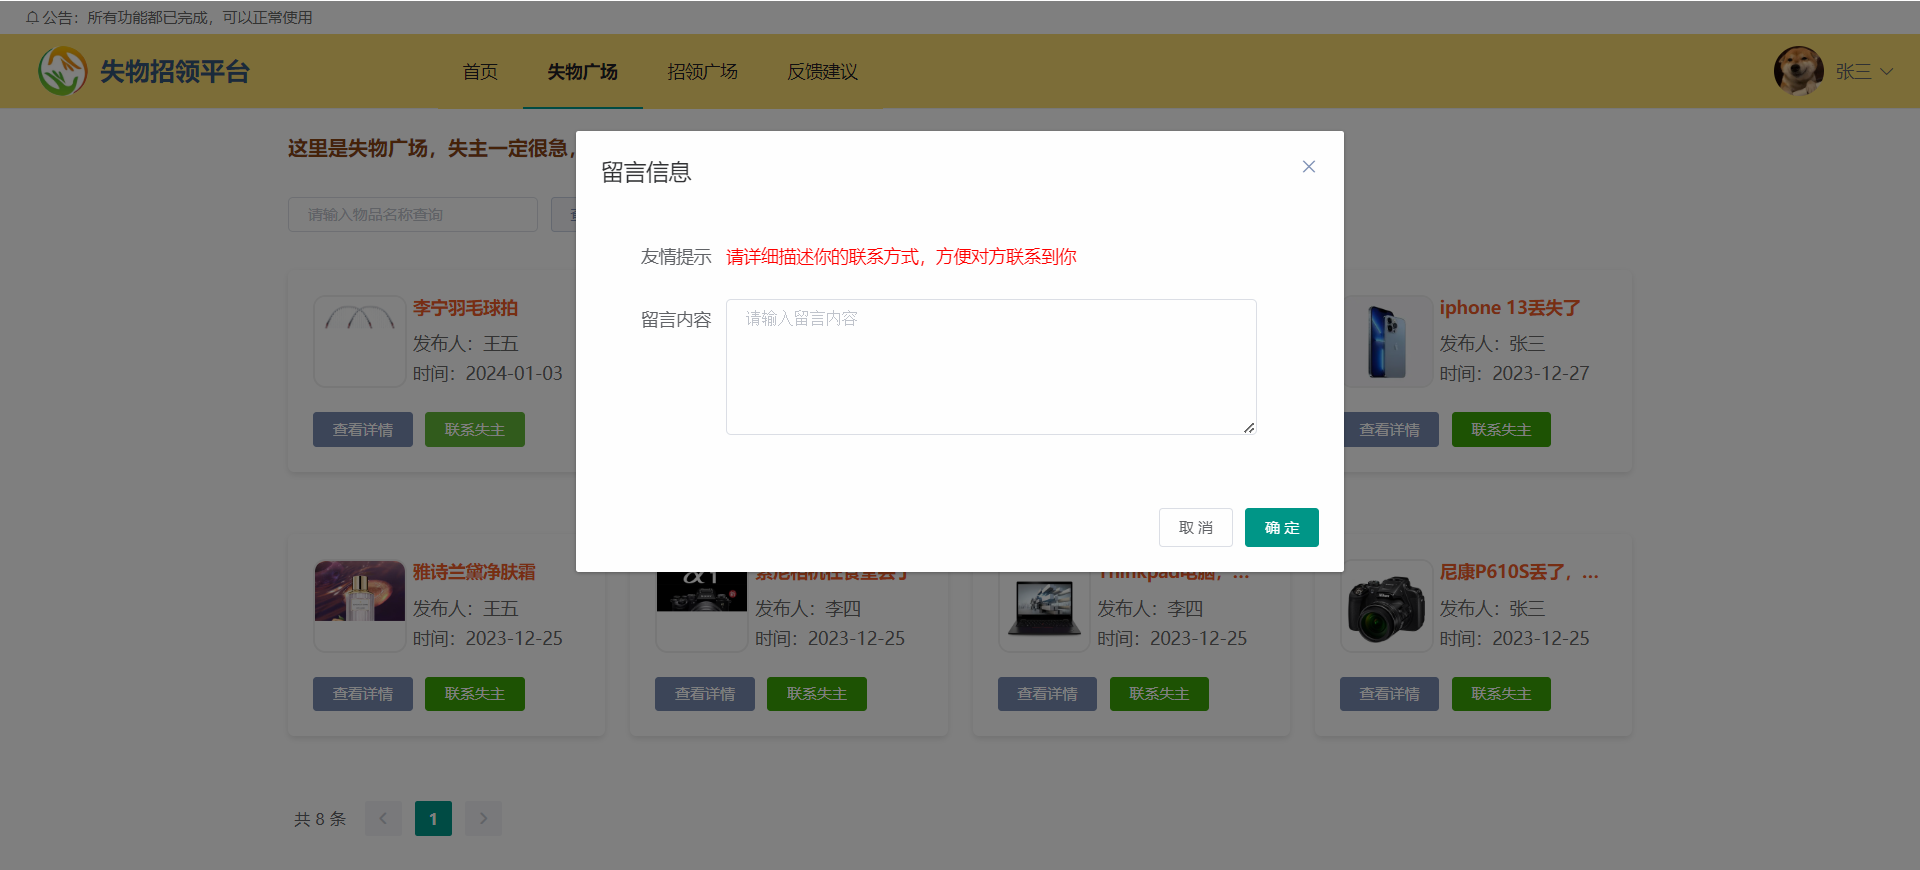Click 发布人：王五 on the 雅诗兰黛净肤霜 card

point(466,608)
